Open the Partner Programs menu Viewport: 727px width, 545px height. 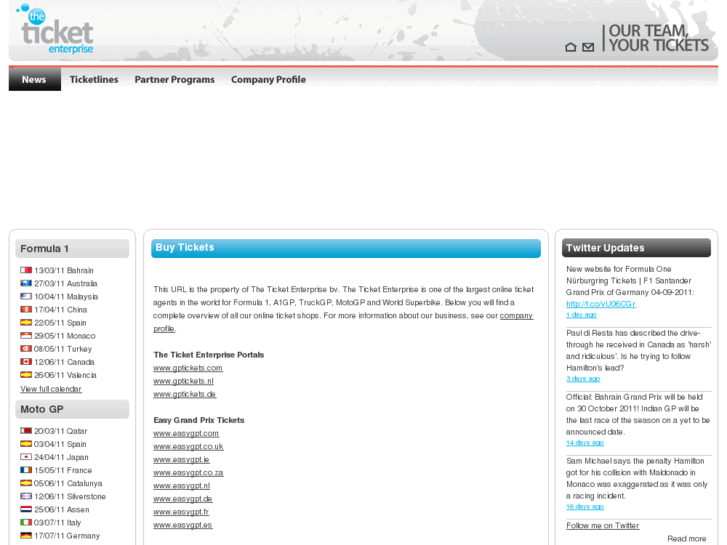pyautogui.click(x=174, y=79)
